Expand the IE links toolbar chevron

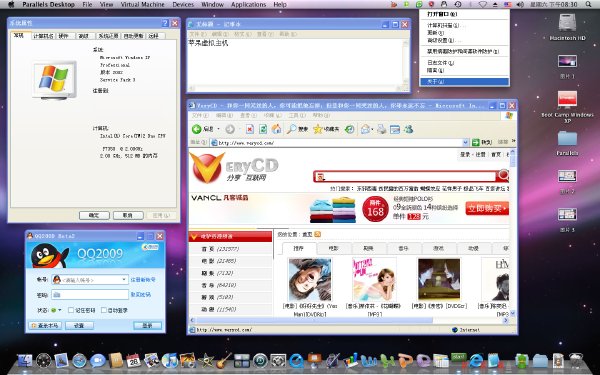(514, 142)
